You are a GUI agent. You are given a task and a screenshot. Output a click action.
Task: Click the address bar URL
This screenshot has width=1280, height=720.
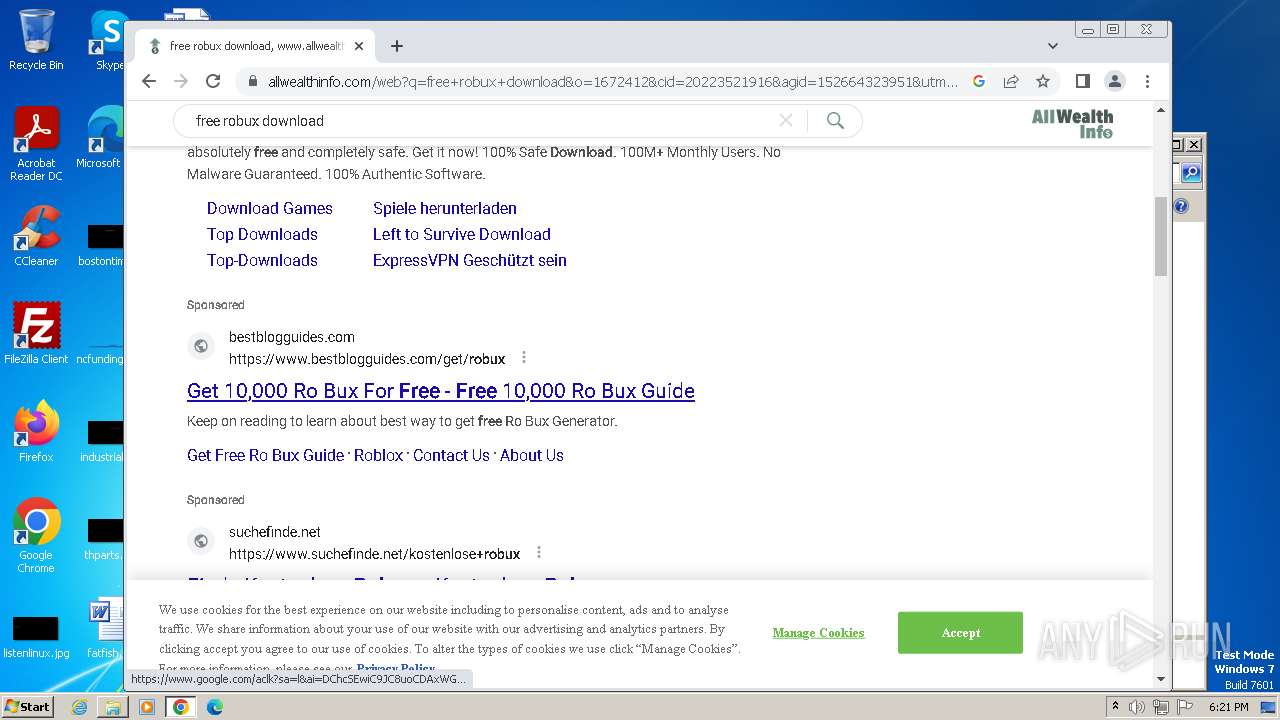pos(612,82)
